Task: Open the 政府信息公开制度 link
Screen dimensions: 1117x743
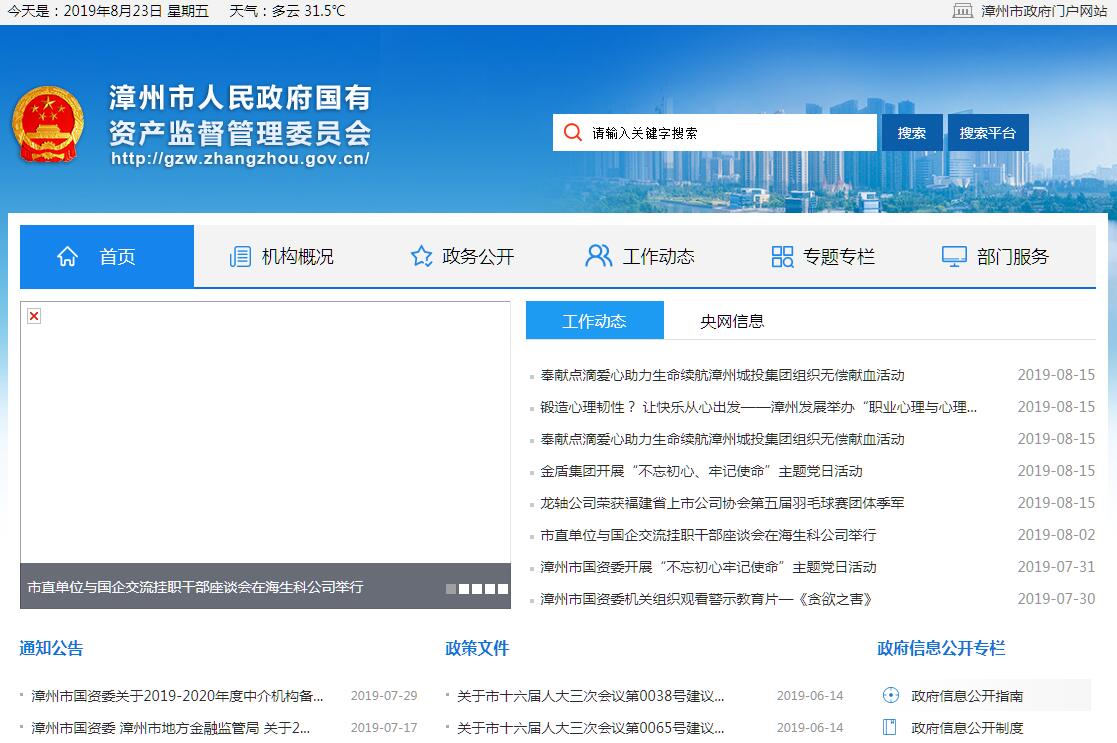Action: [x=967, y=728]
